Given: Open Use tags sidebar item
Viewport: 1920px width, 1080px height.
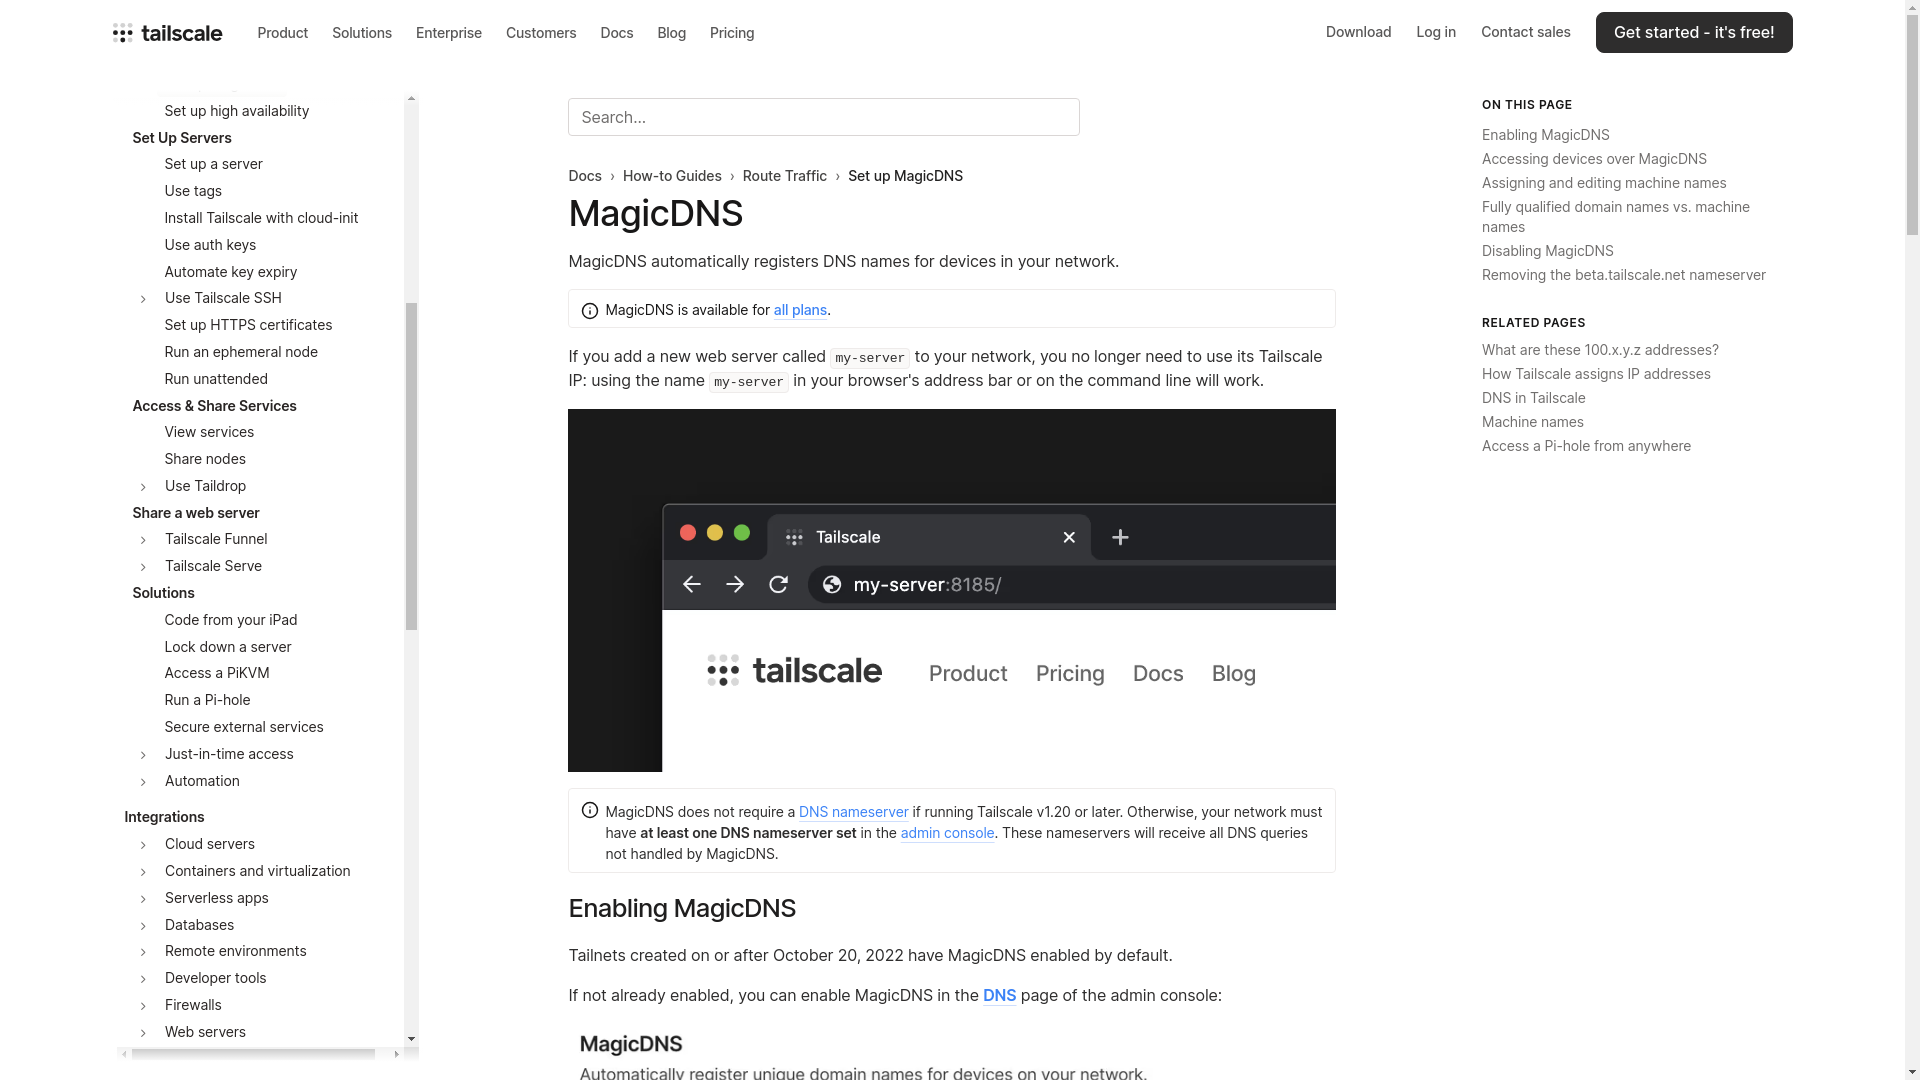Looking at the screenshot, I should point(193,191).
